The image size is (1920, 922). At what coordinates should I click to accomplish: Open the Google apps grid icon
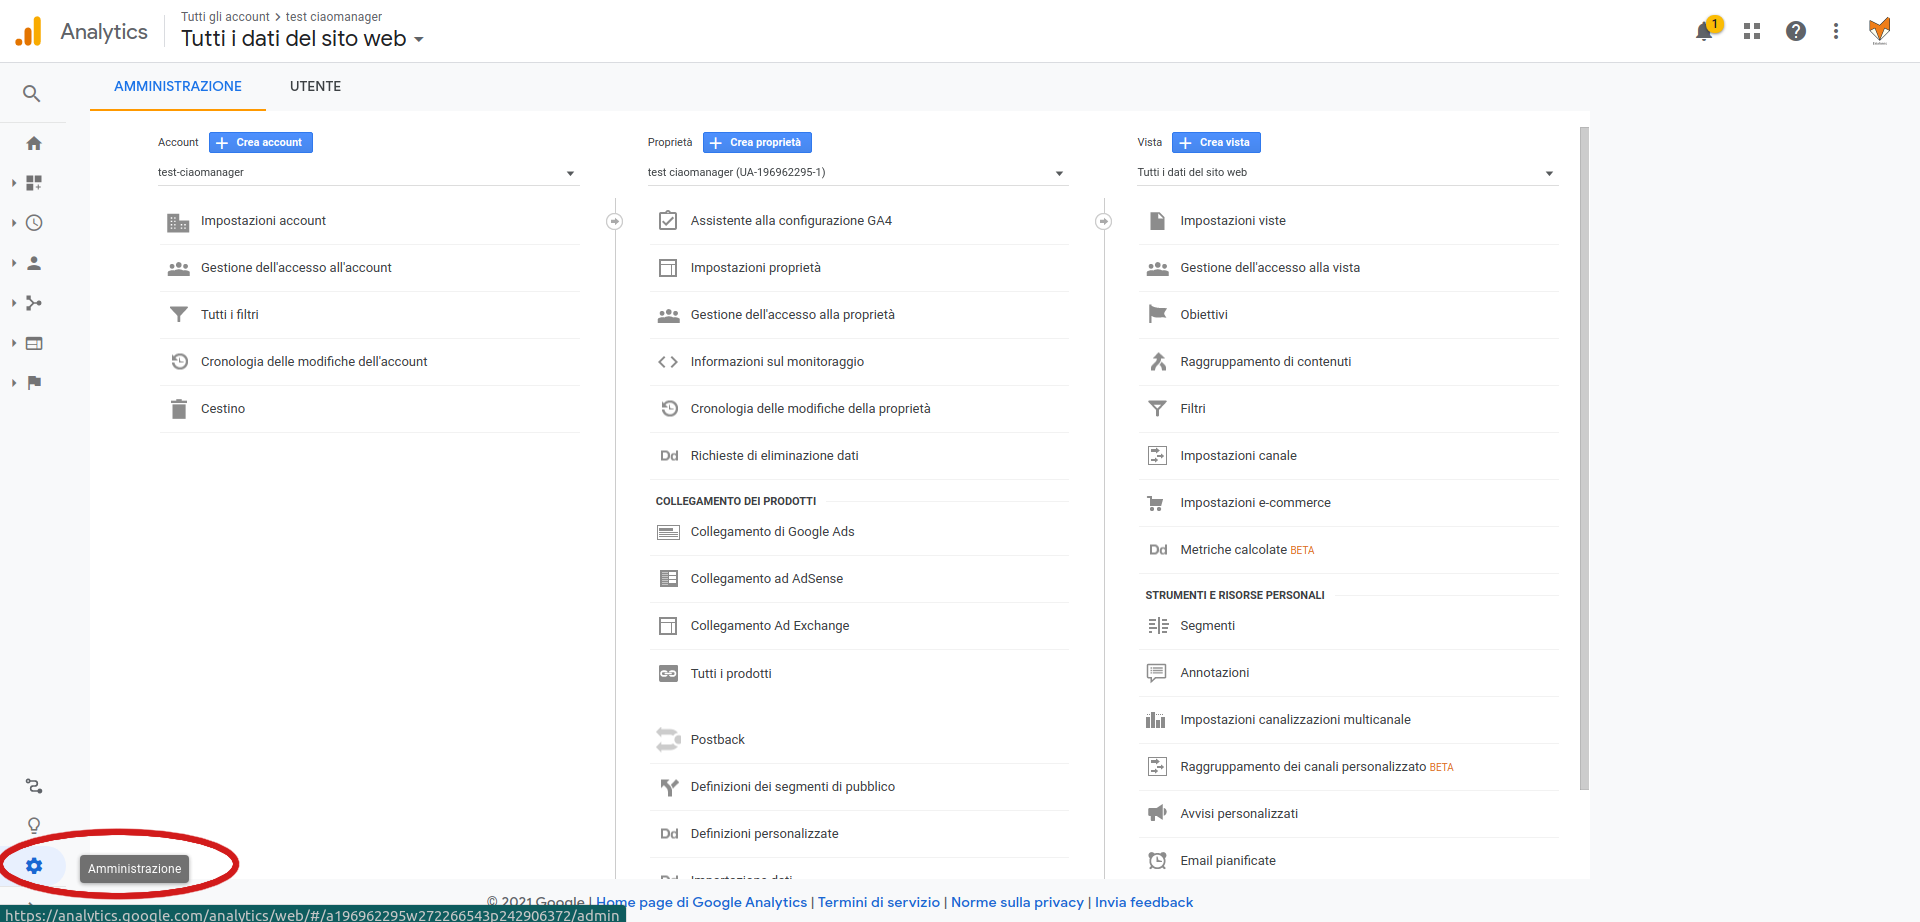1752,32
